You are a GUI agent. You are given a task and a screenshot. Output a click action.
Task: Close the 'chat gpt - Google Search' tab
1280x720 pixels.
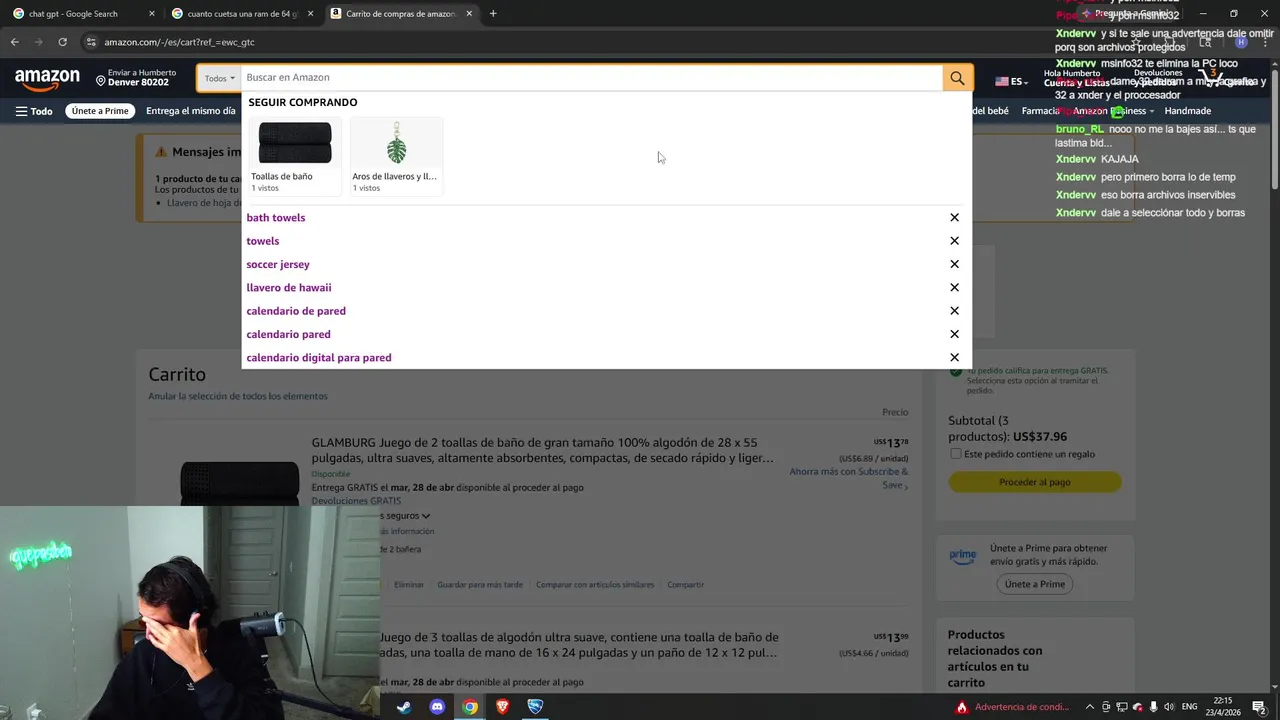152,14
